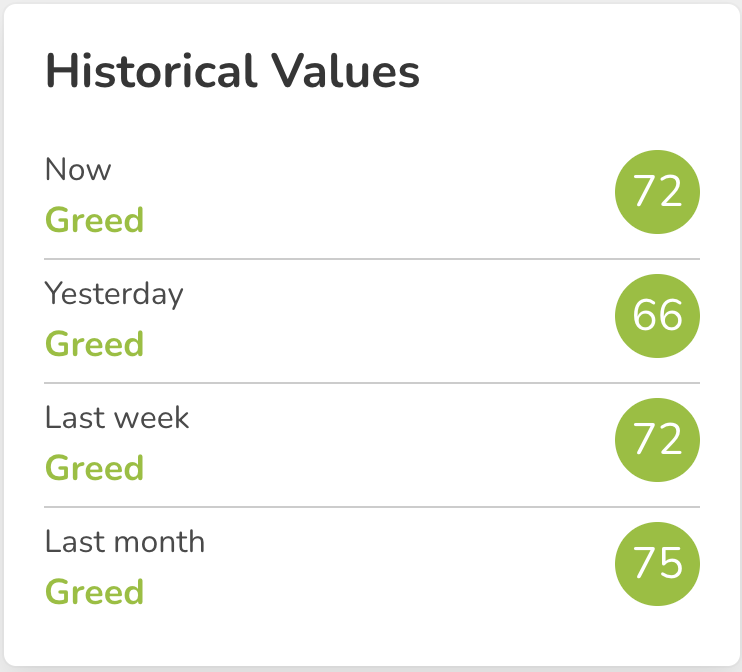Click the divider line below Last week row

coord(372,507)
